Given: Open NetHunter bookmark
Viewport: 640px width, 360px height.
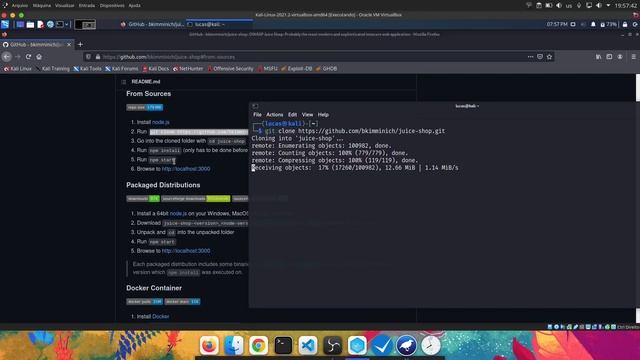Looking at the screenshot, I should click(188, 69).
